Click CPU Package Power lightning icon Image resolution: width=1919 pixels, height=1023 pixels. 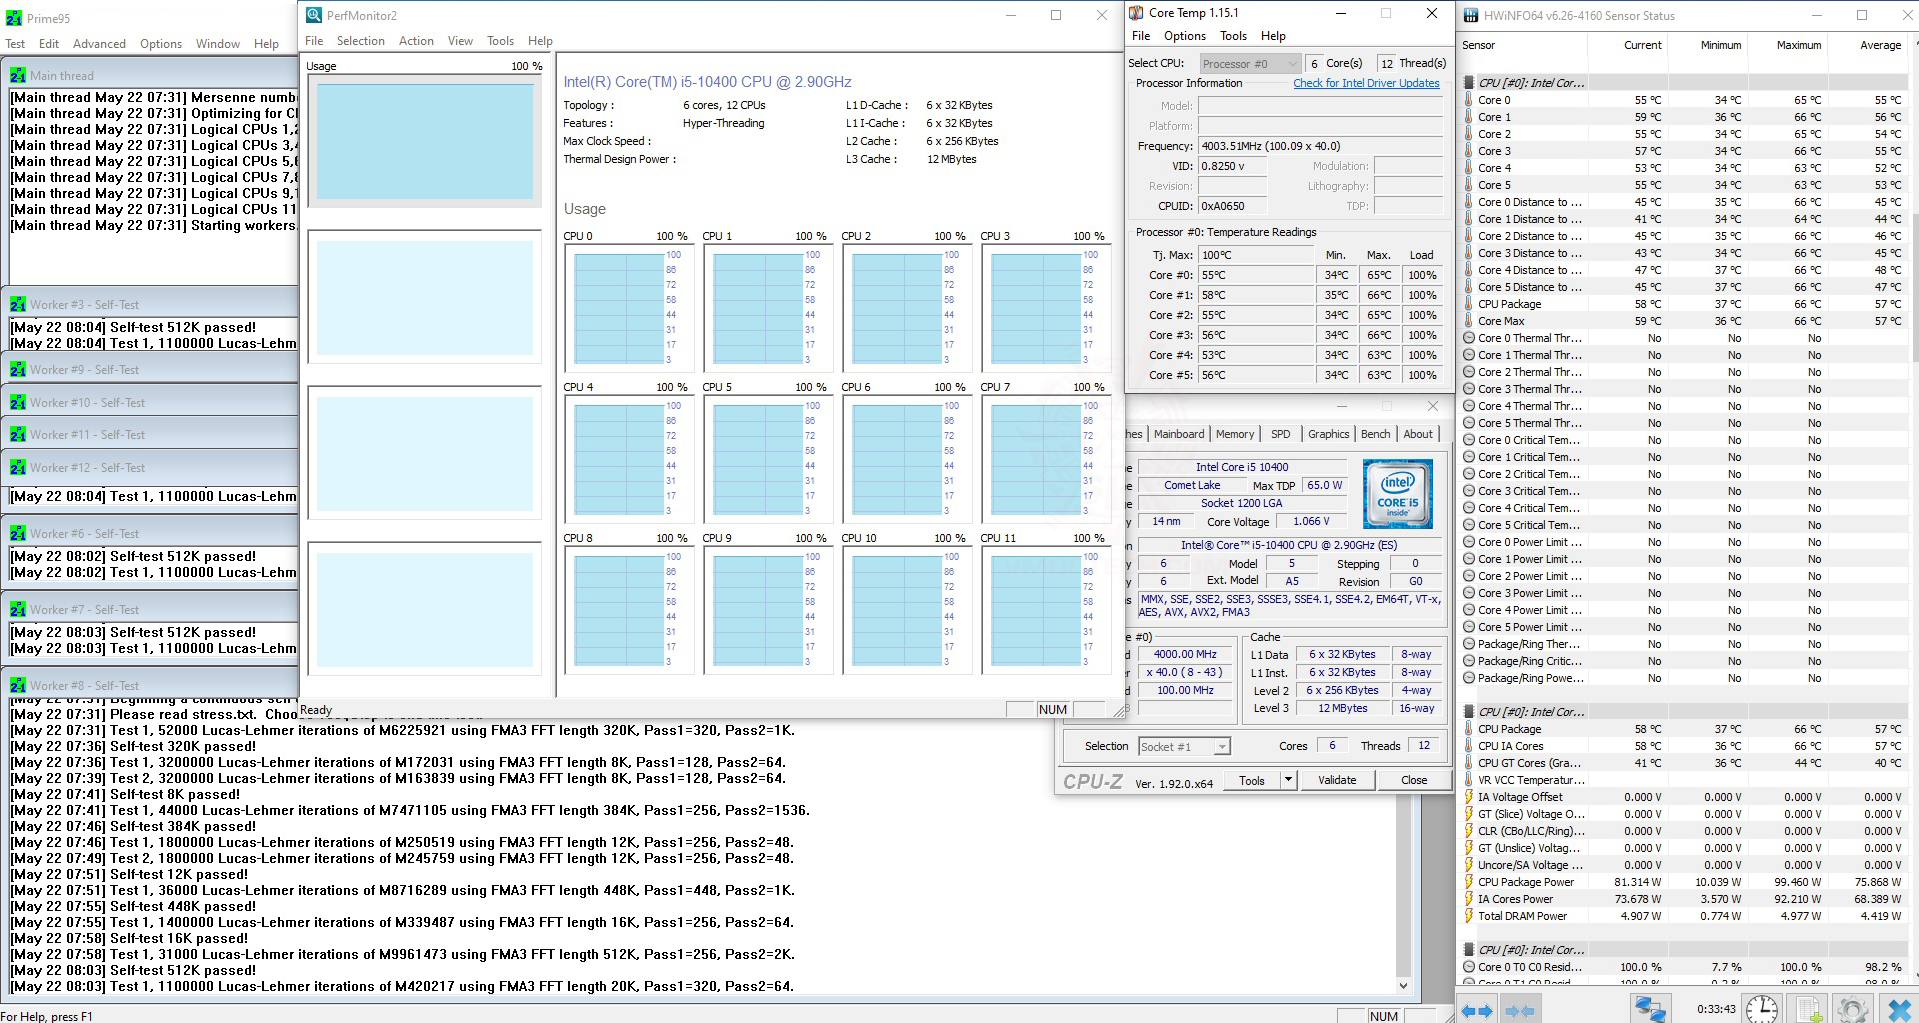coord(1469,882)
